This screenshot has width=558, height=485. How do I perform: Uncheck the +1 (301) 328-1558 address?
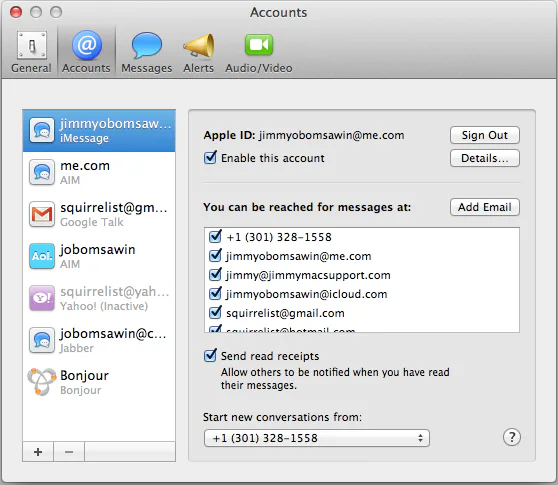(215, 236)
